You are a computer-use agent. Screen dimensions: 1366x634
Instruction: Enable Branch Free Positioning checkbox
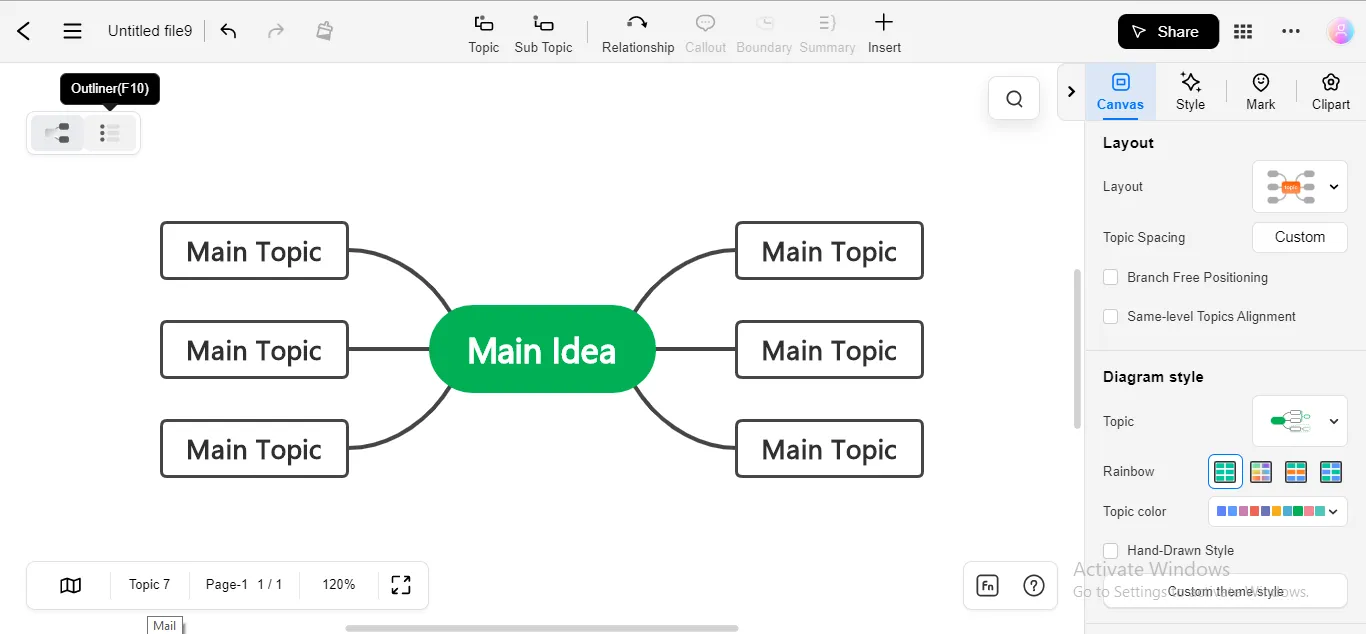(x=1110, y=277)
